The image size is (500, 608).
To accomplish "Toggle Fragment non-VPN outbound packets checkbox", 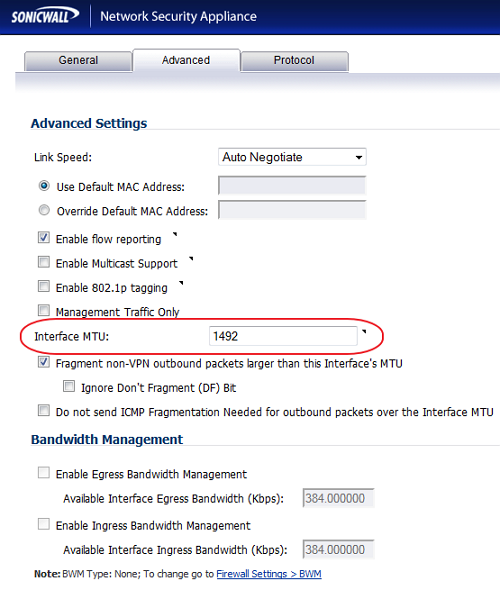I will click(44, 362).
